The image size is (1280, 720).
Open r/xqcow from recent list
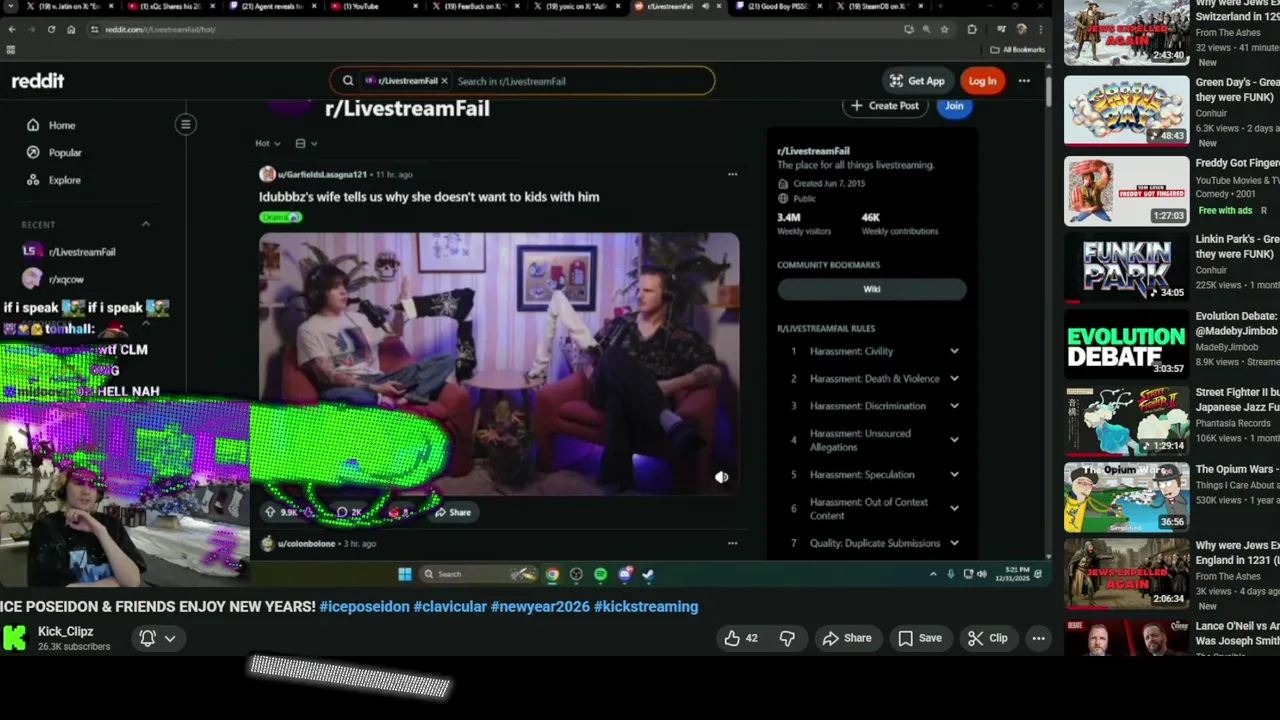(x=66, y=279)
